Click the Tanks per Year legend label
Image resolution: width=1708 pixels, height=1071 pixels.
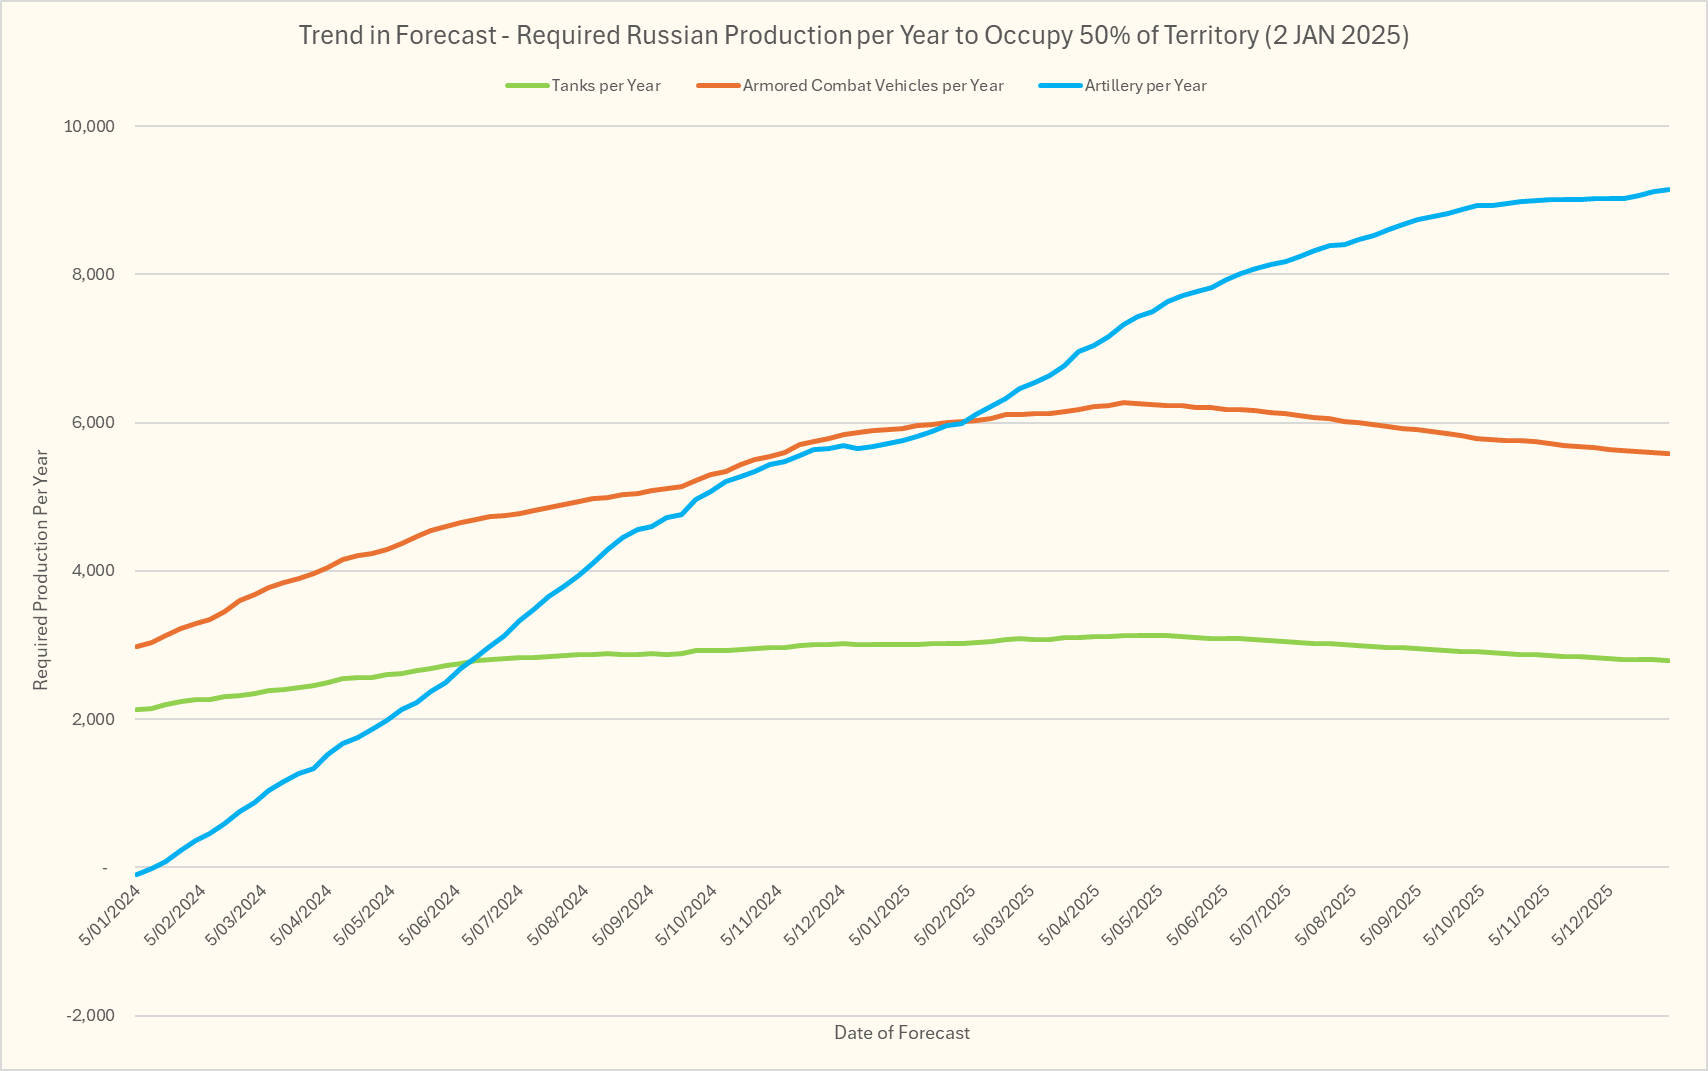coord(606,86)
